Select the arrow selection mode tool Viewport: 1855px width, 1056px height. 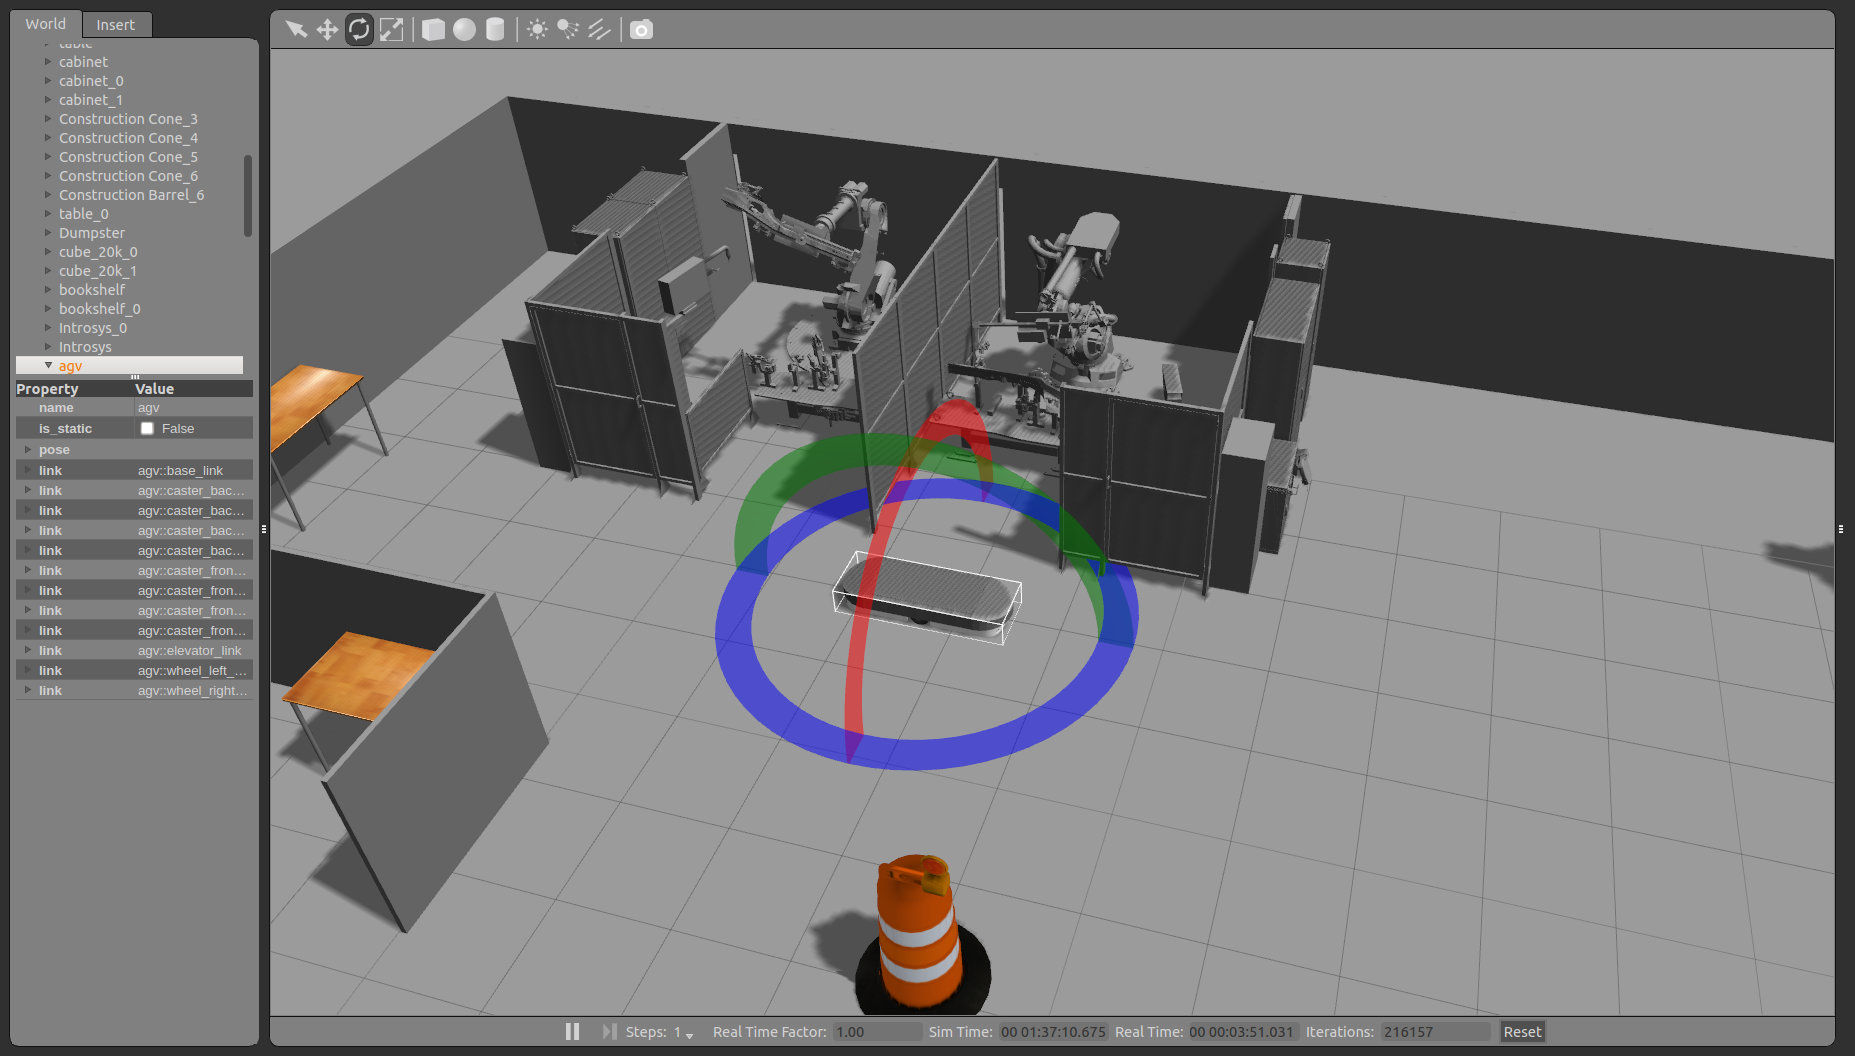[x=295, y=29]
